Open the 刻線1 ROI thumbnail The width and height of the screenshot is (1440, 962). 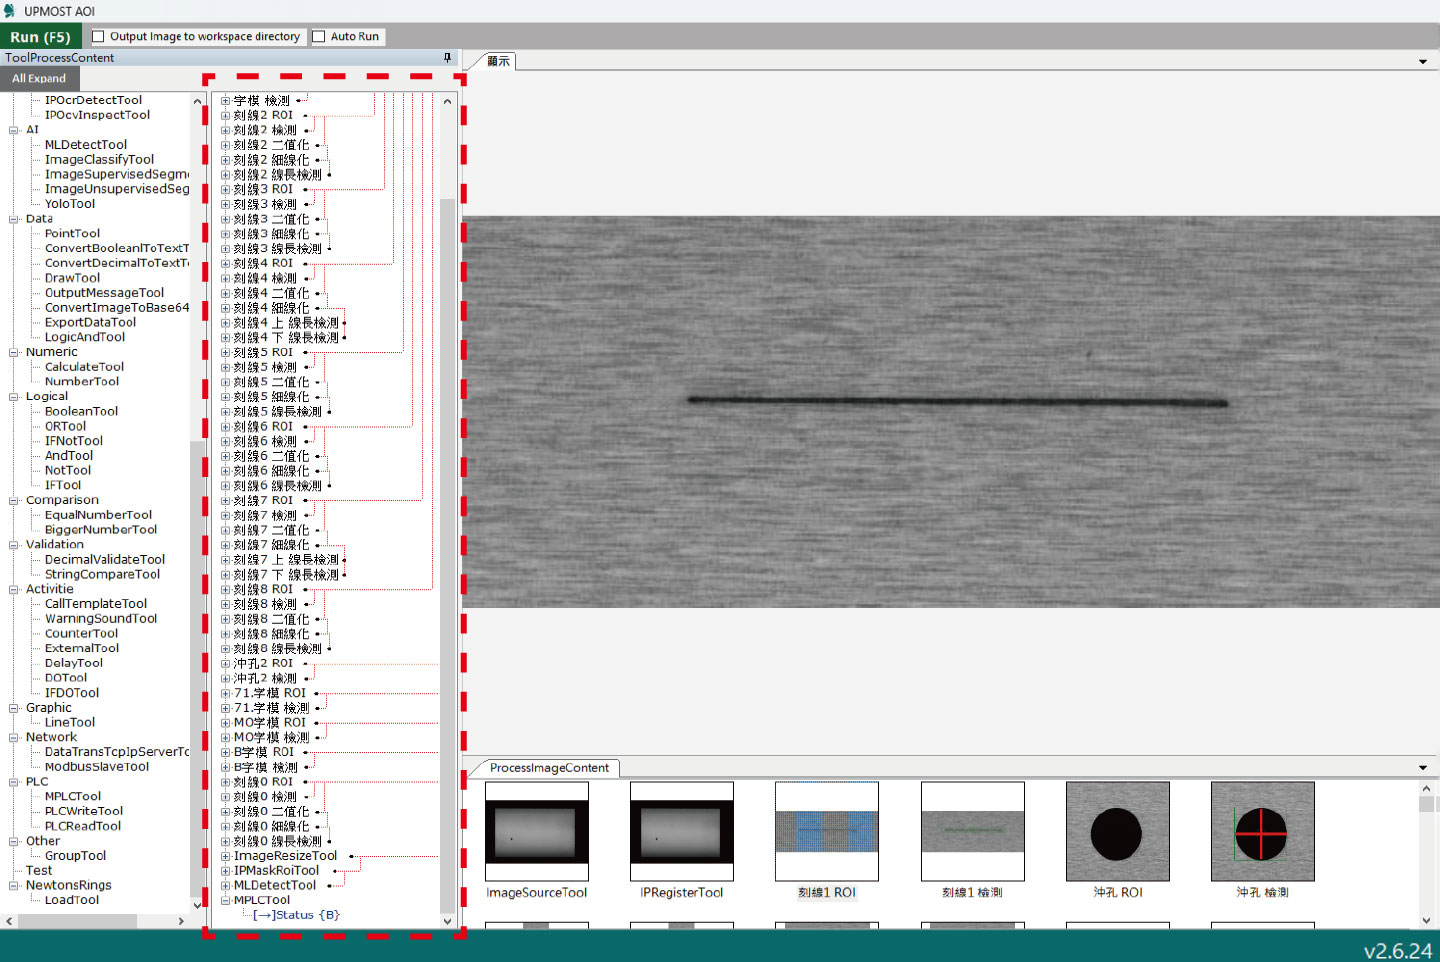[x=826, y=832]
